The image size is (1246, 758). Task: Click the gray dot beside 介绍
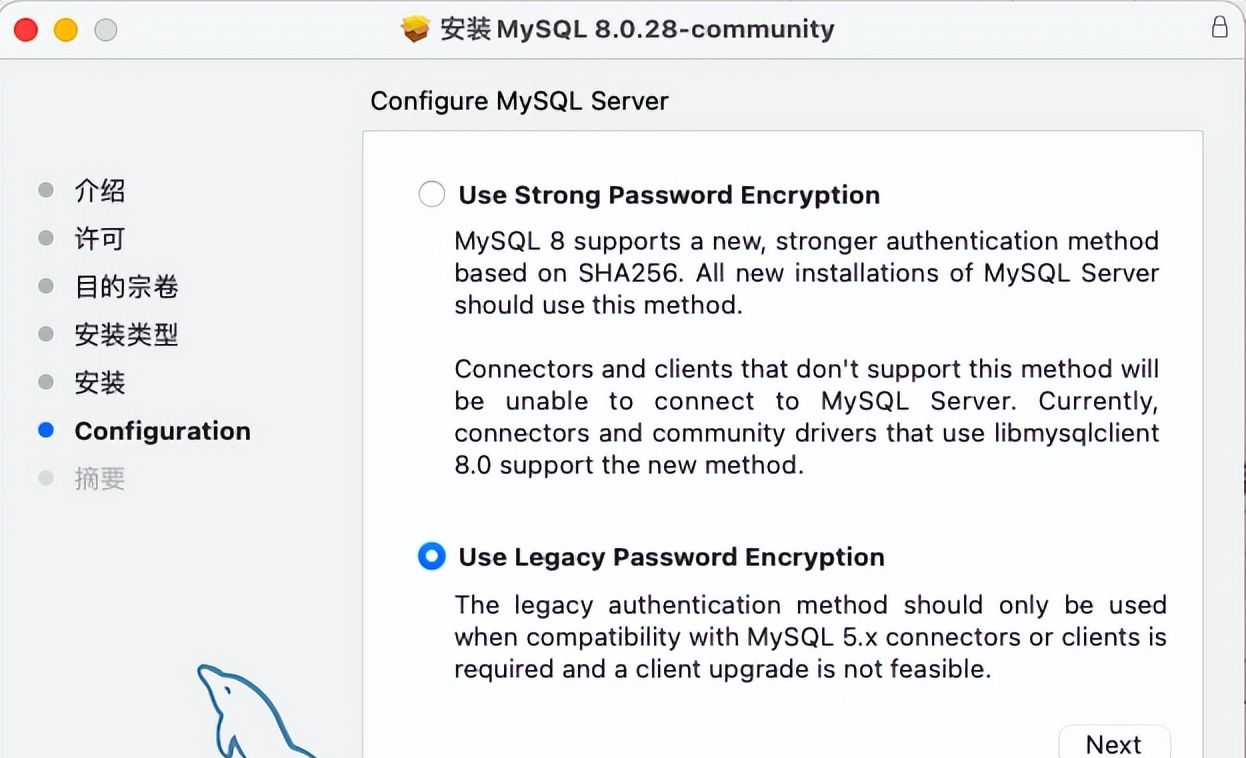coord(46,189)
